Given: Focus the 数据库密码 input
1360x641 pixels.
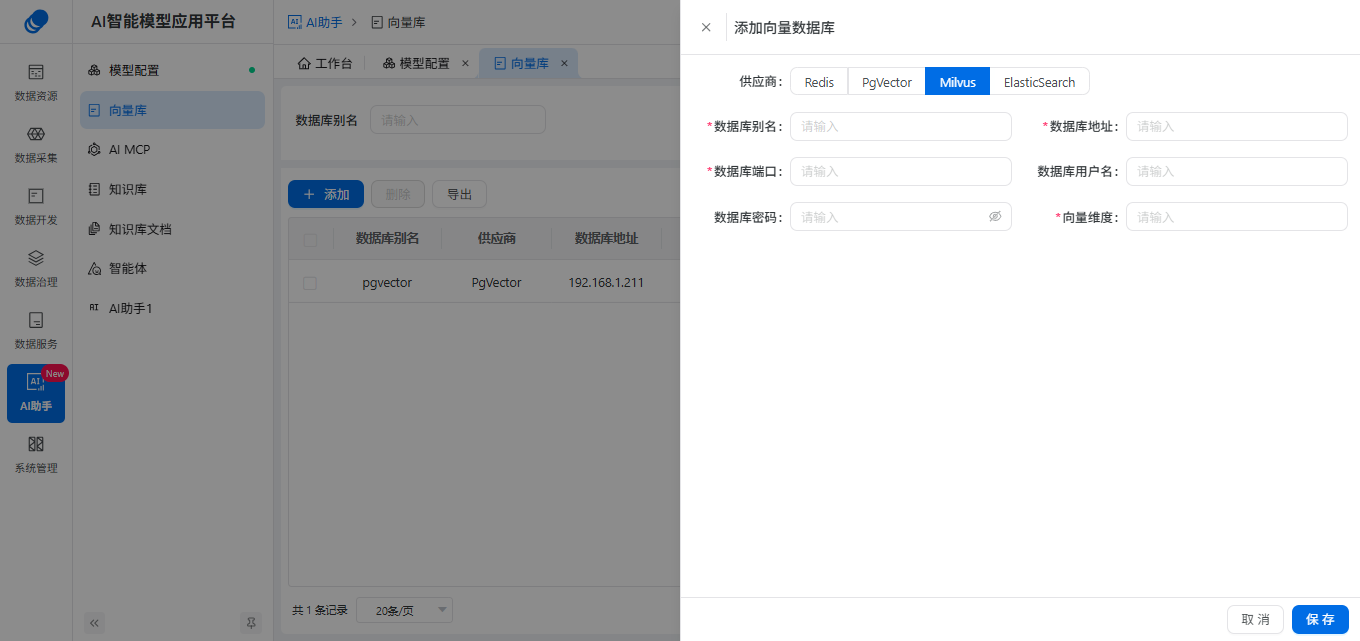Looking at the screenshot, I should [901, 216].
